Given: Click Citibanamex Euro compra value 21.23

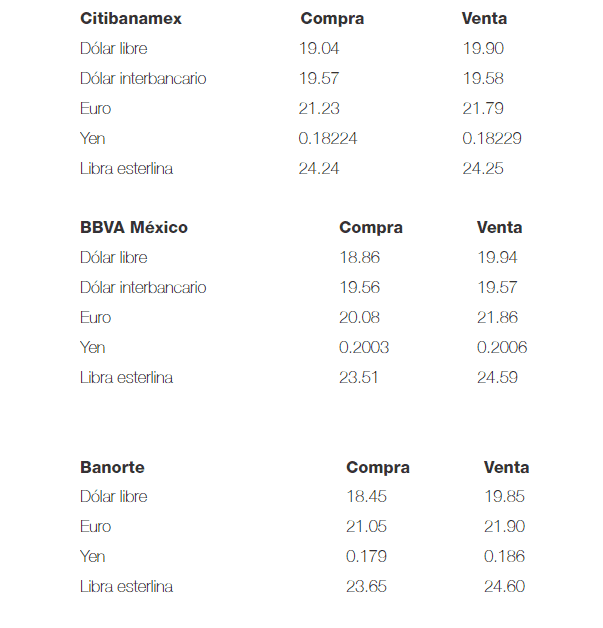Looking at the screenshot, I should pos(319,108).
